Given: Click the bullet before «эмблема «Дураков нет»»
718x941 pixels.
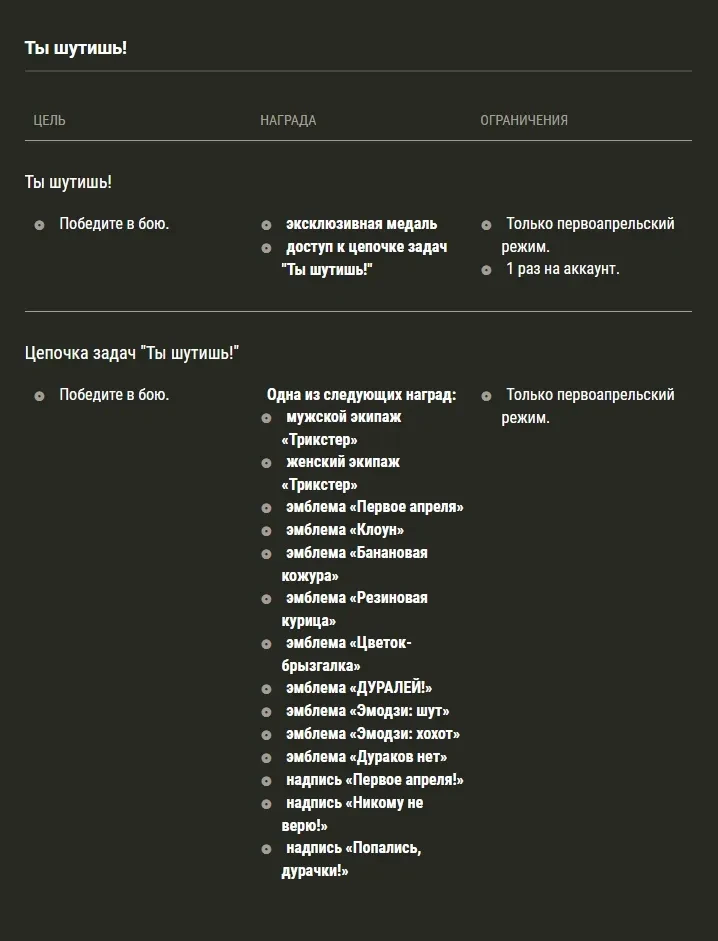Looking at the screenshot, I should point(266,758).
